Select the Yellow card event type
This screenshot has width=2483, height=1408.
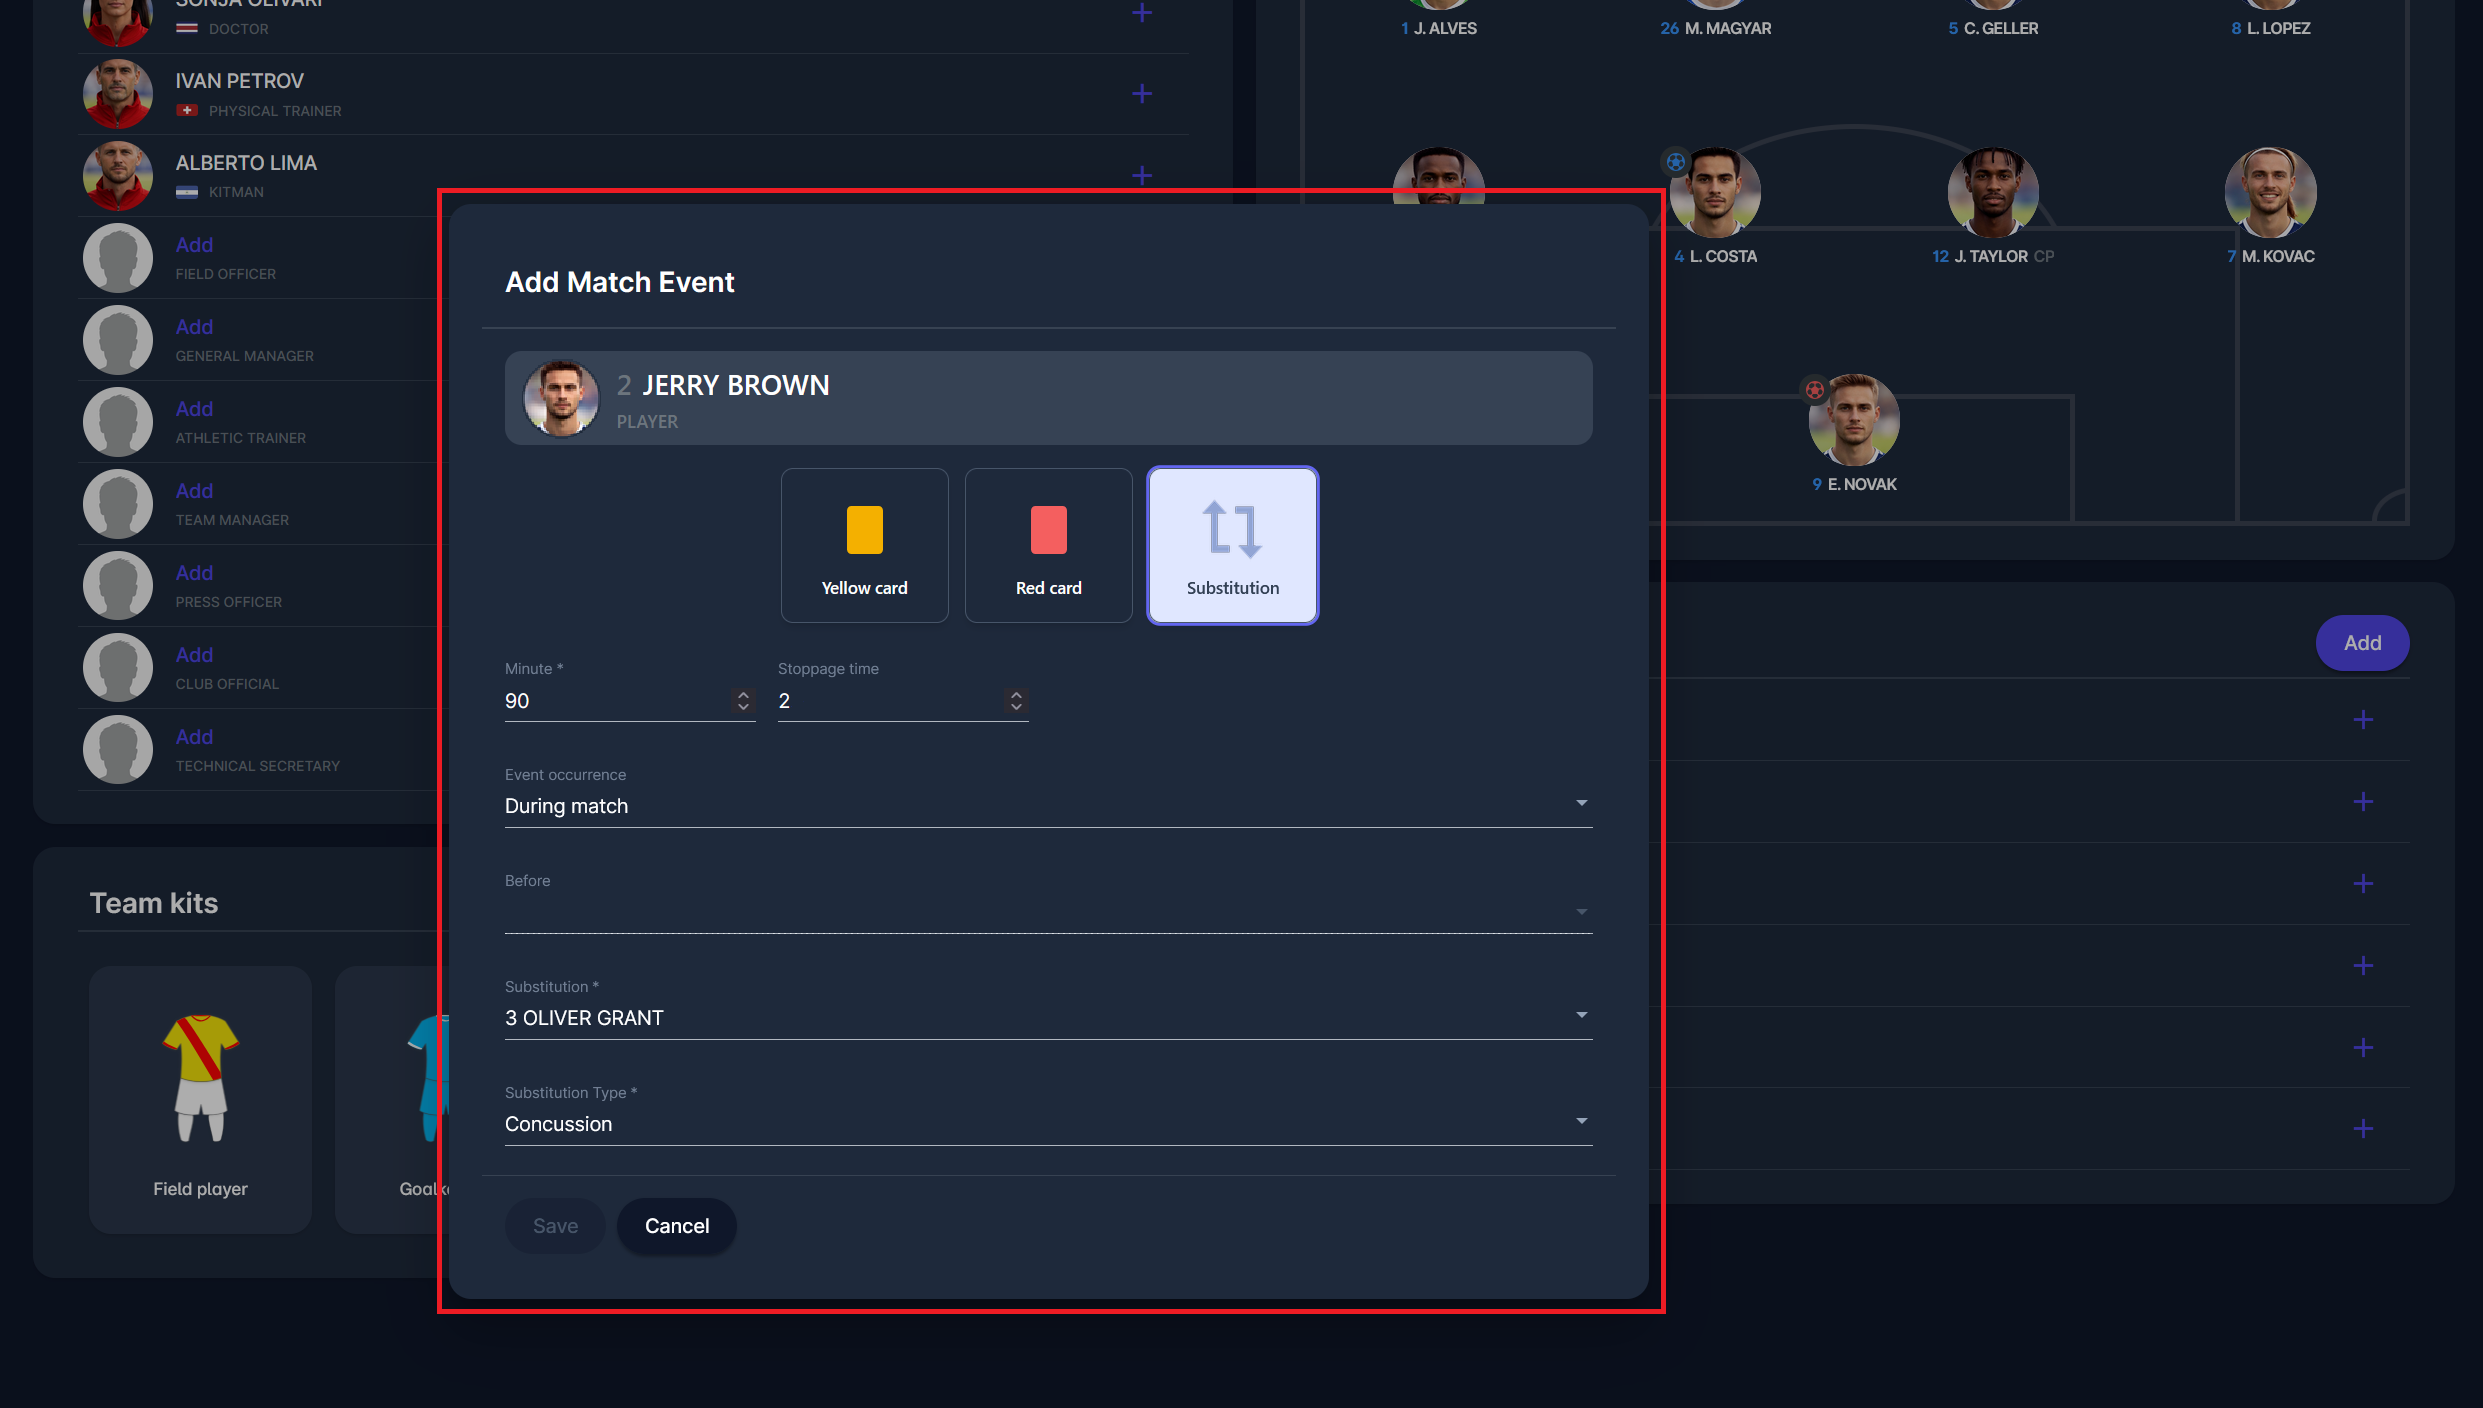click(864, 545)
